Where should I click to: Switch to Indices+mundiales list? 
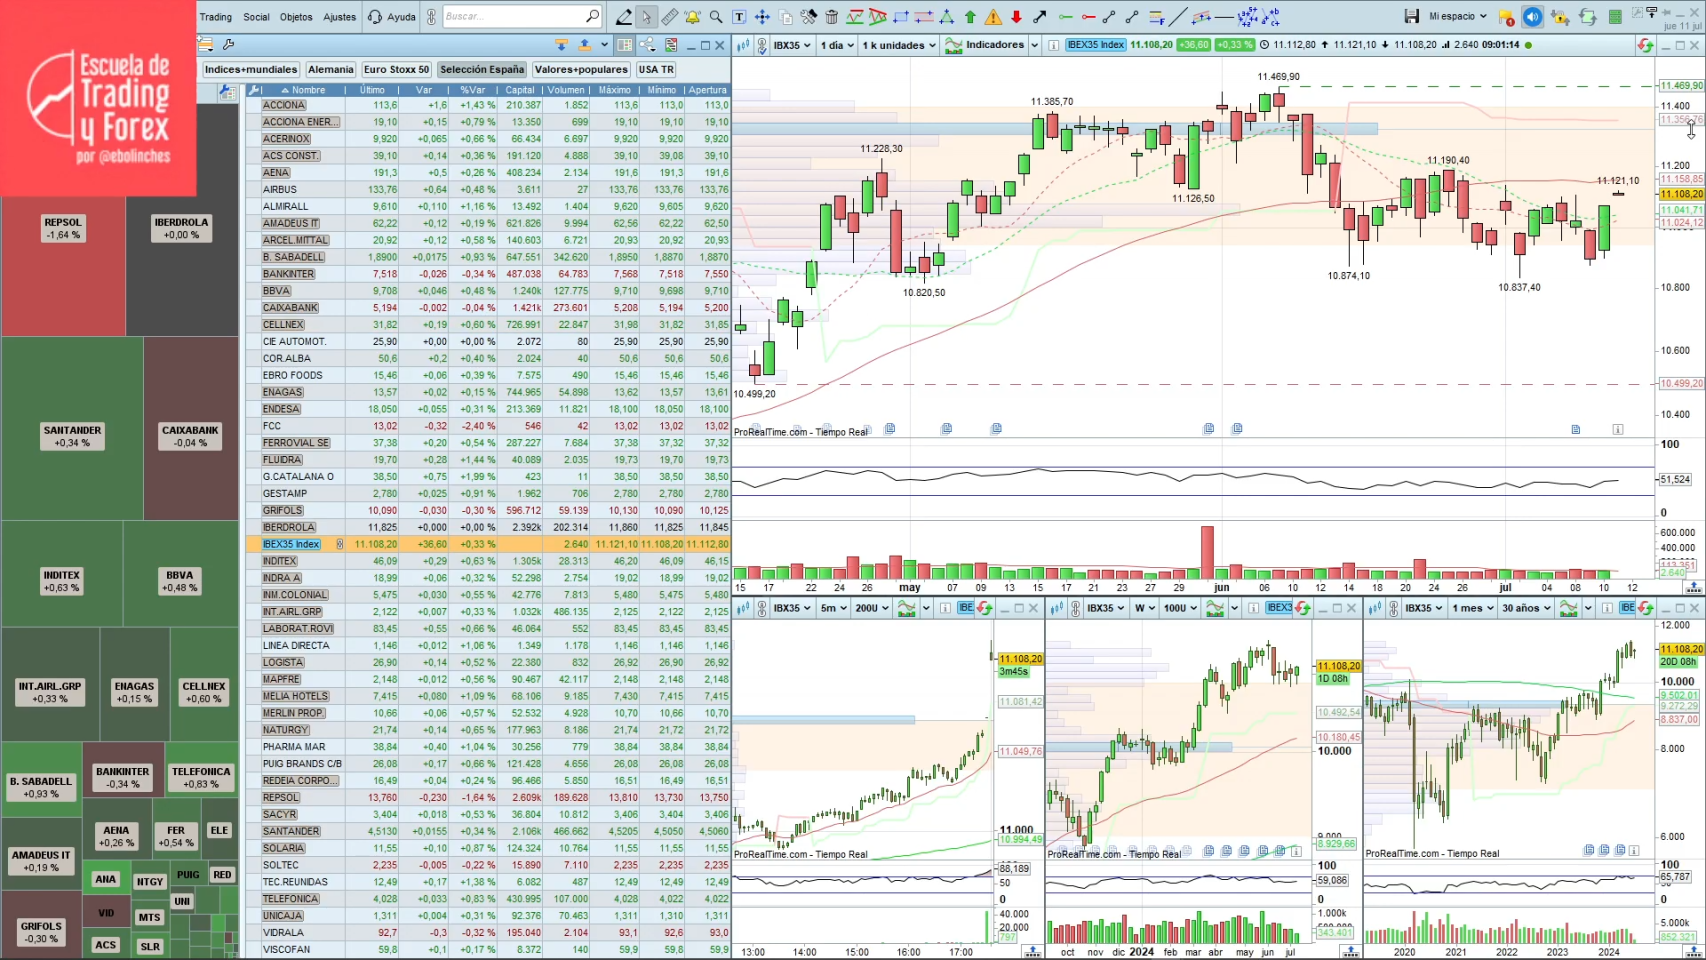pos(251,70)
